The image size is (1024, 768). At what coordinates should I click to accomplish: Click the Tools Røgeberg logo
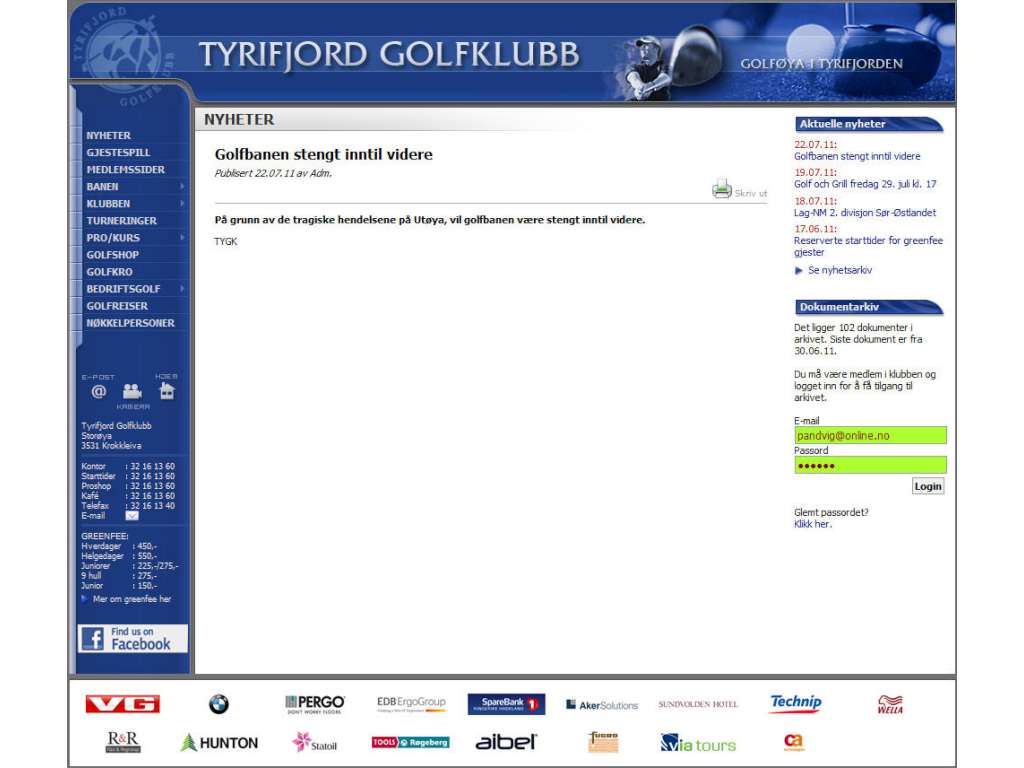tap(410, 743)
